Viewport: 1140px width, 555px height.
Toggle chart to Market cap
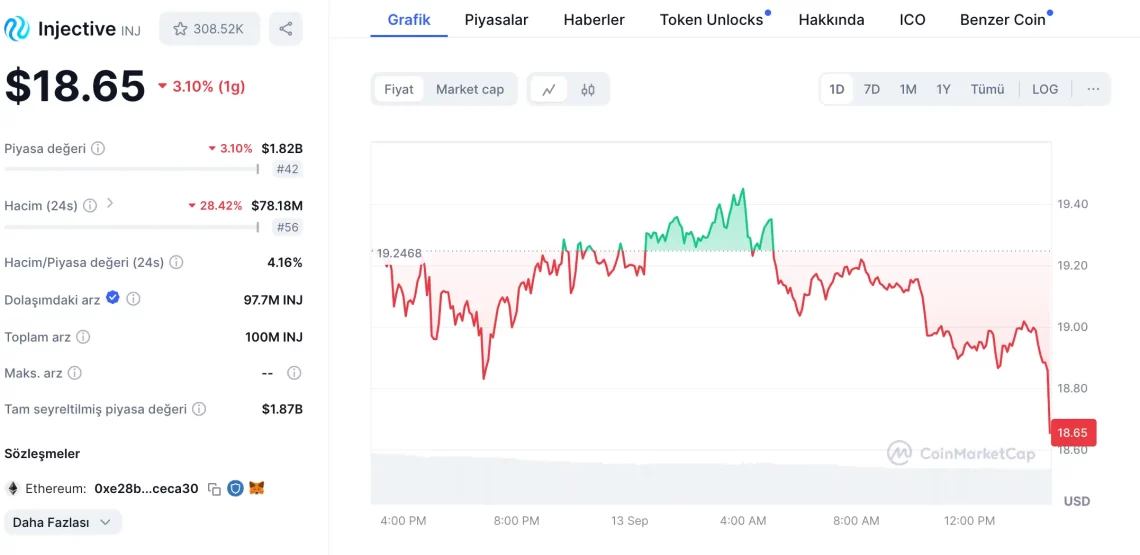click(470, 89)
